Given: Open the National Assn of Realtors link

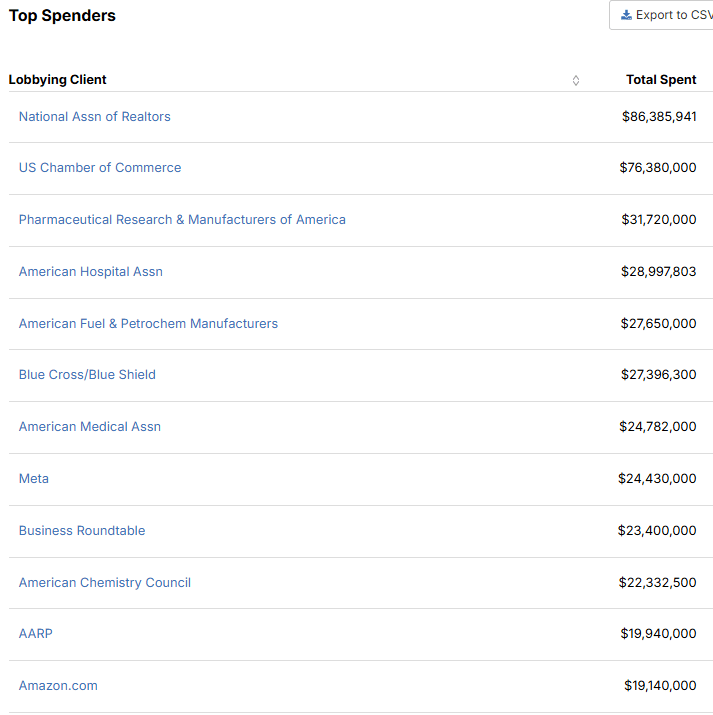Looking at the screenshot, I should pyautogui.click(x=94, y=116).
